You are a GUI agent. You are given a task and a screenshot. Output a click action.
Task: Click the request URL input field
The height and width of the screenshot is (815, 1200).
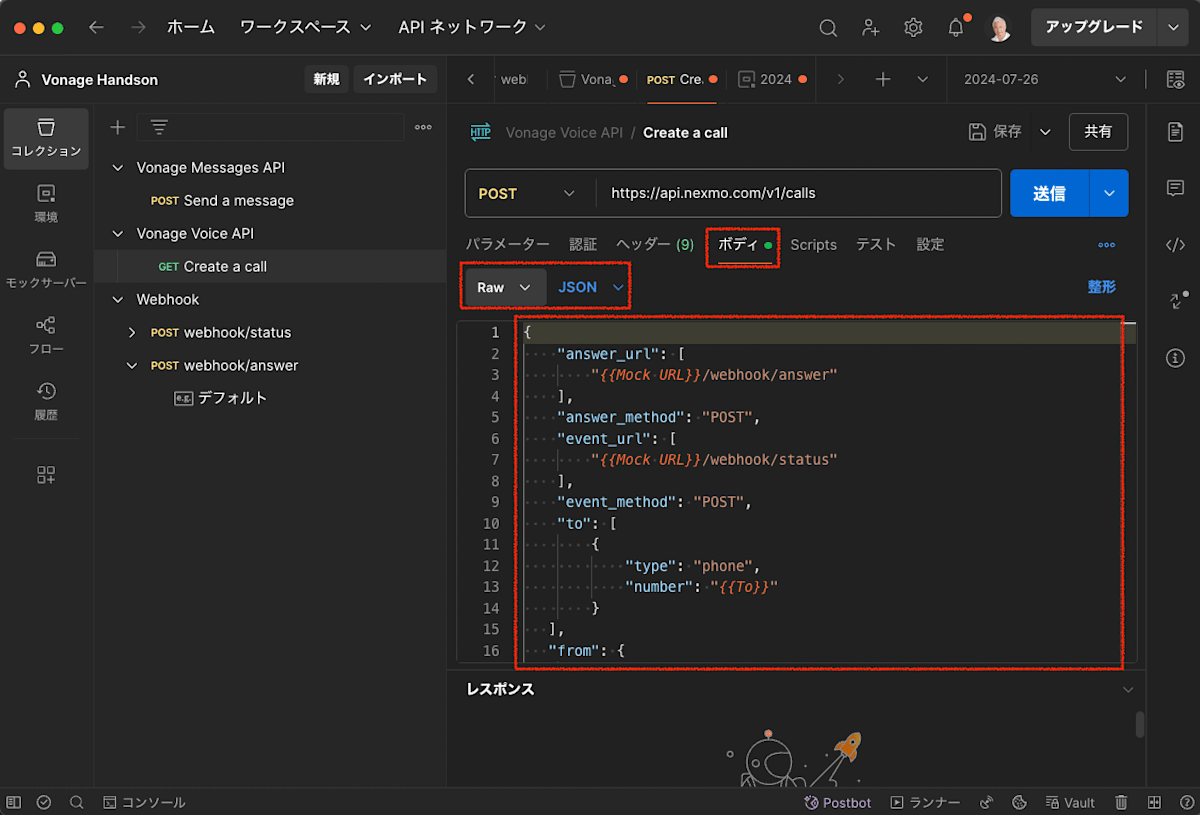[x=798, y=194]
